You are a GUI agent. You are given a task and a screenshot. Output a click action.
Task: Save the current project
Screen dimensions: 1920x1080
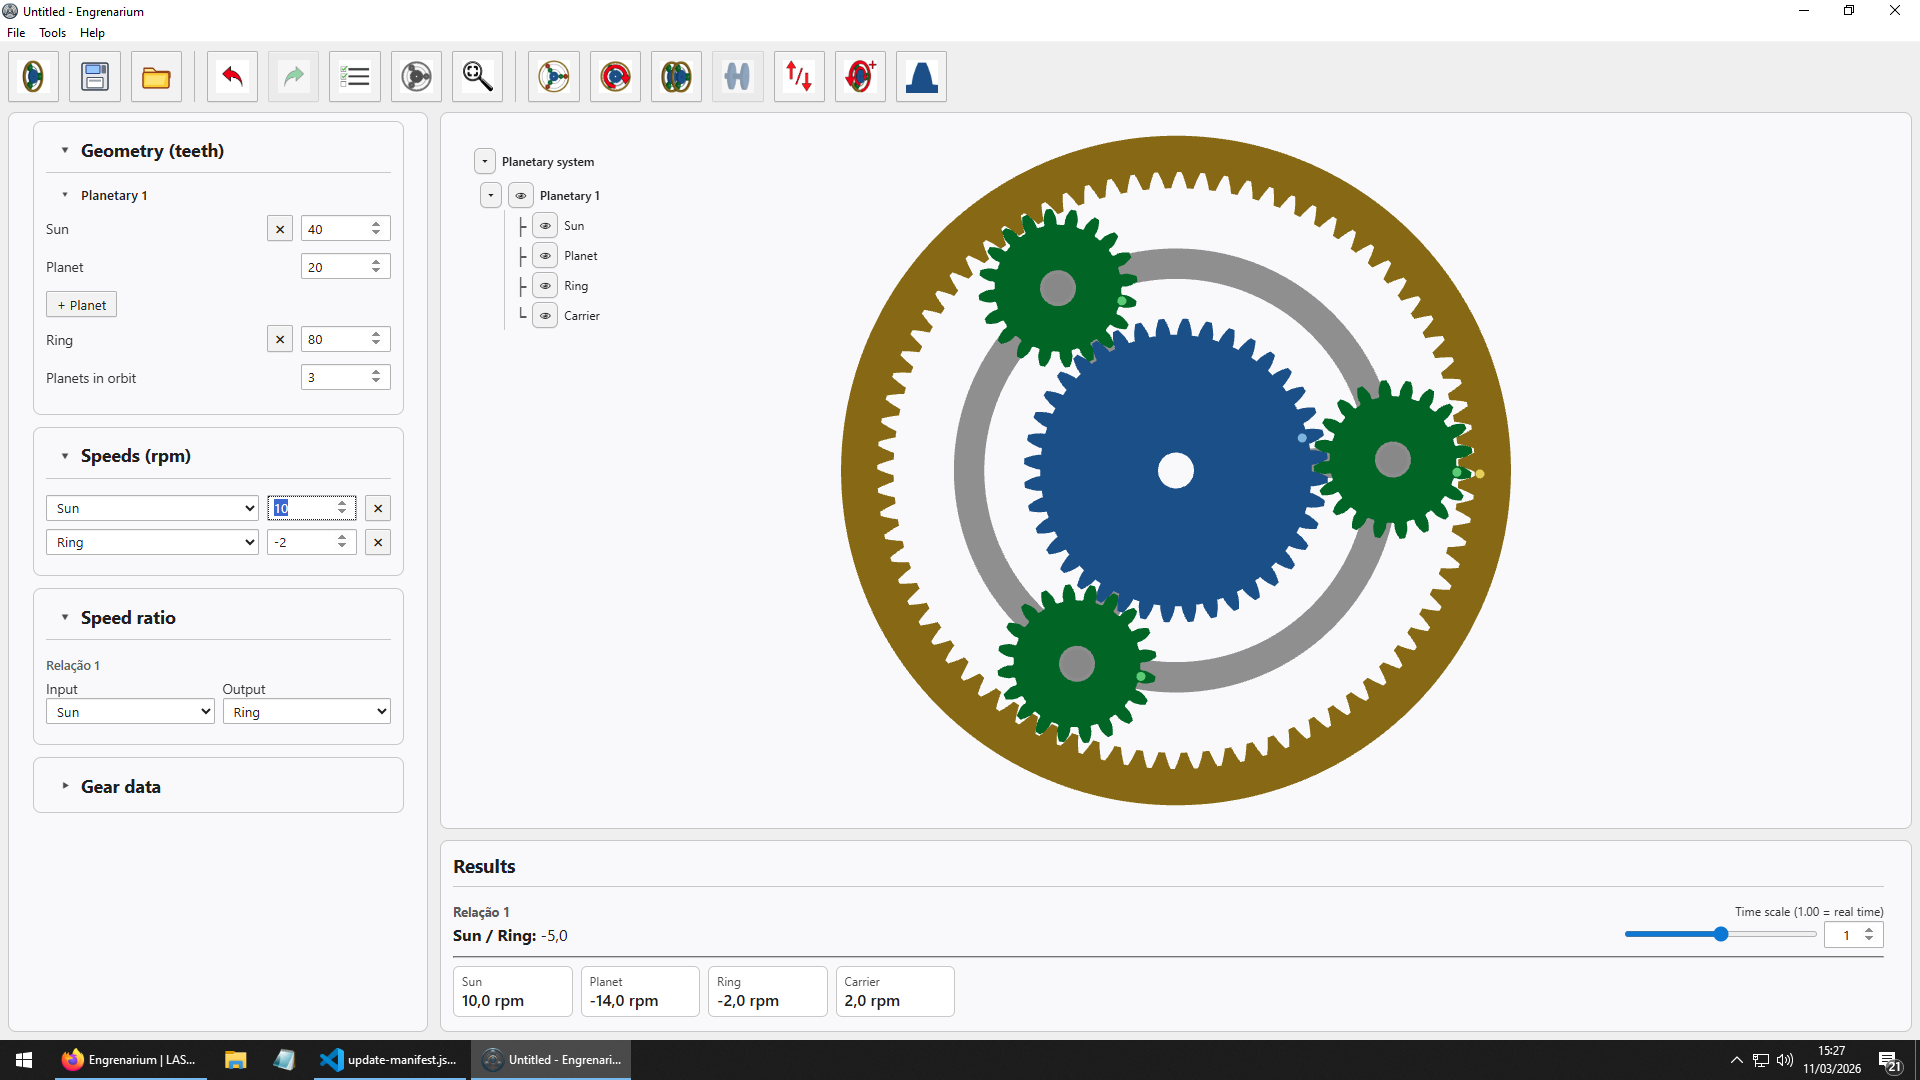tap(94, 76)
